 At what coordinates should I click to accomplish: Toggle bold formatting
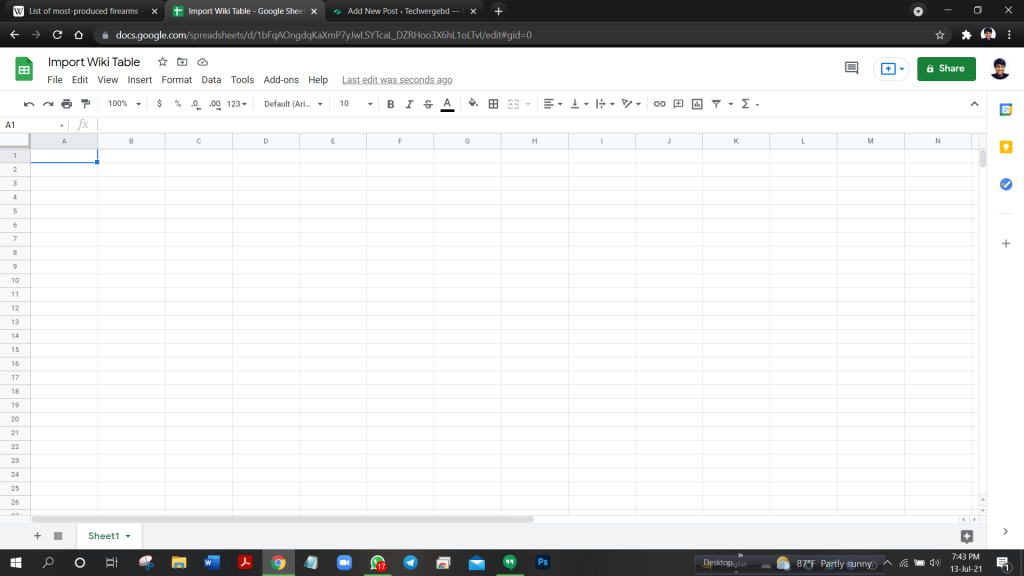tap(390, 104)
